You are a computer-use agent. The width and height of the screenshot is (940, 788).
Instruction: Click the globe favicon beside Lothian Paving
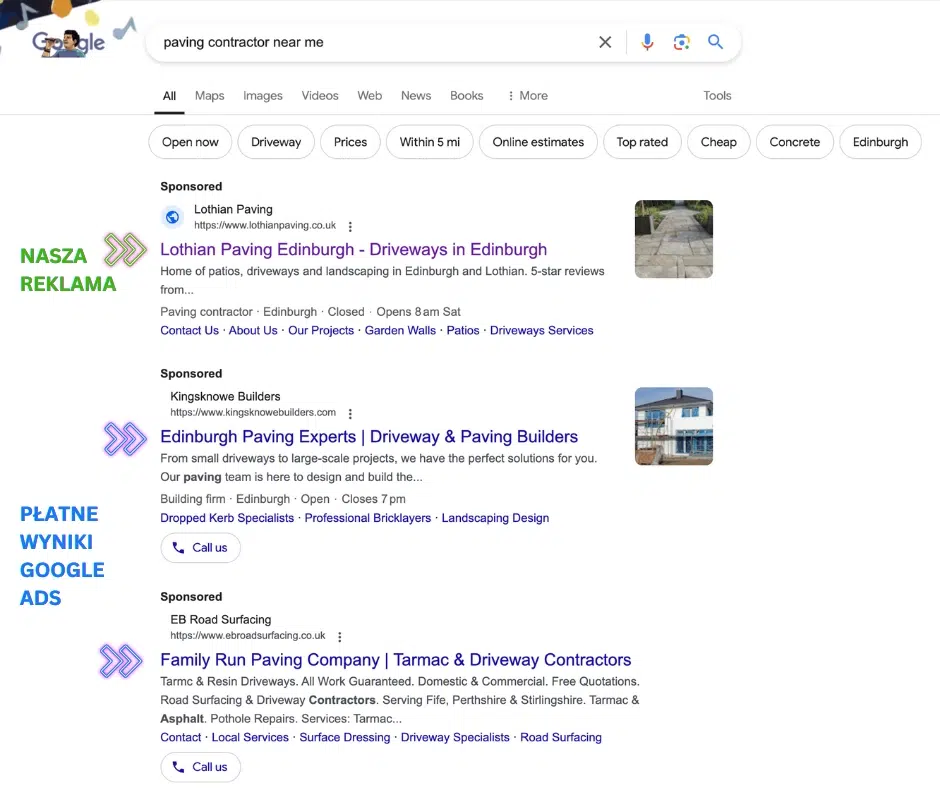(x=173, y=216)
